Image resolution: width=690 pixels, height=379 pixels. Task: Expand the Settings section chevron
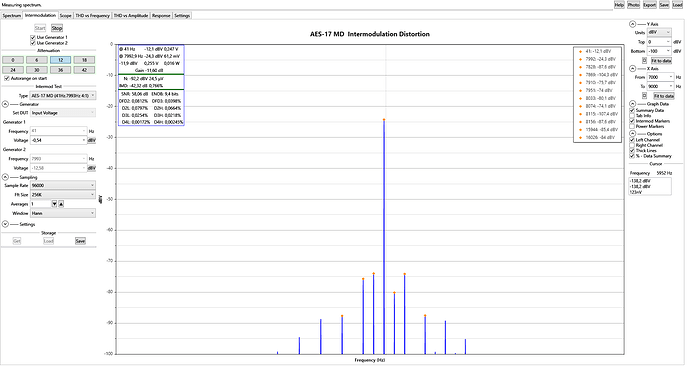5,224
